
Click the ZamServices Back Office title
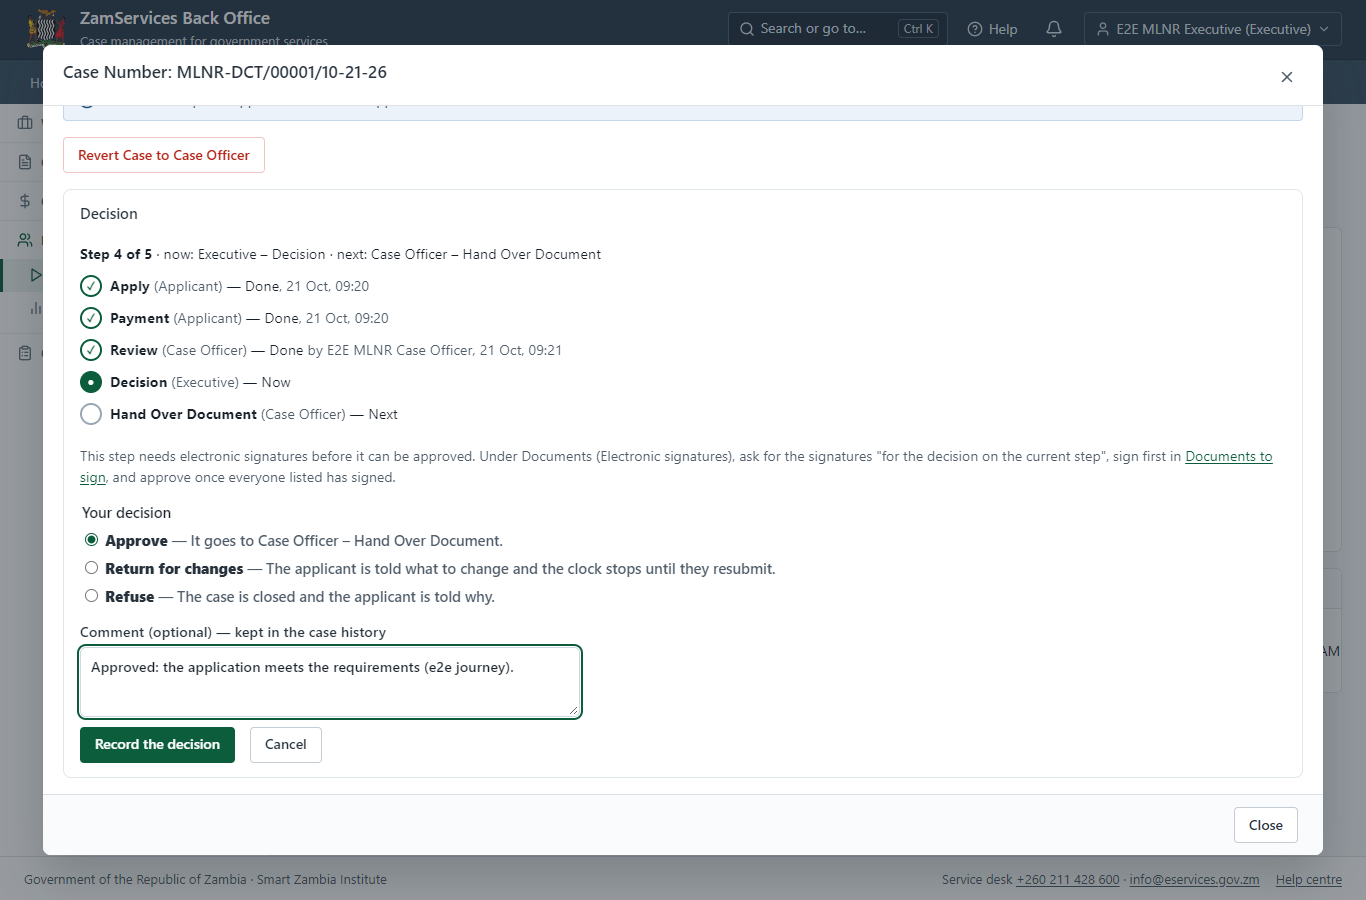[175, 18]
